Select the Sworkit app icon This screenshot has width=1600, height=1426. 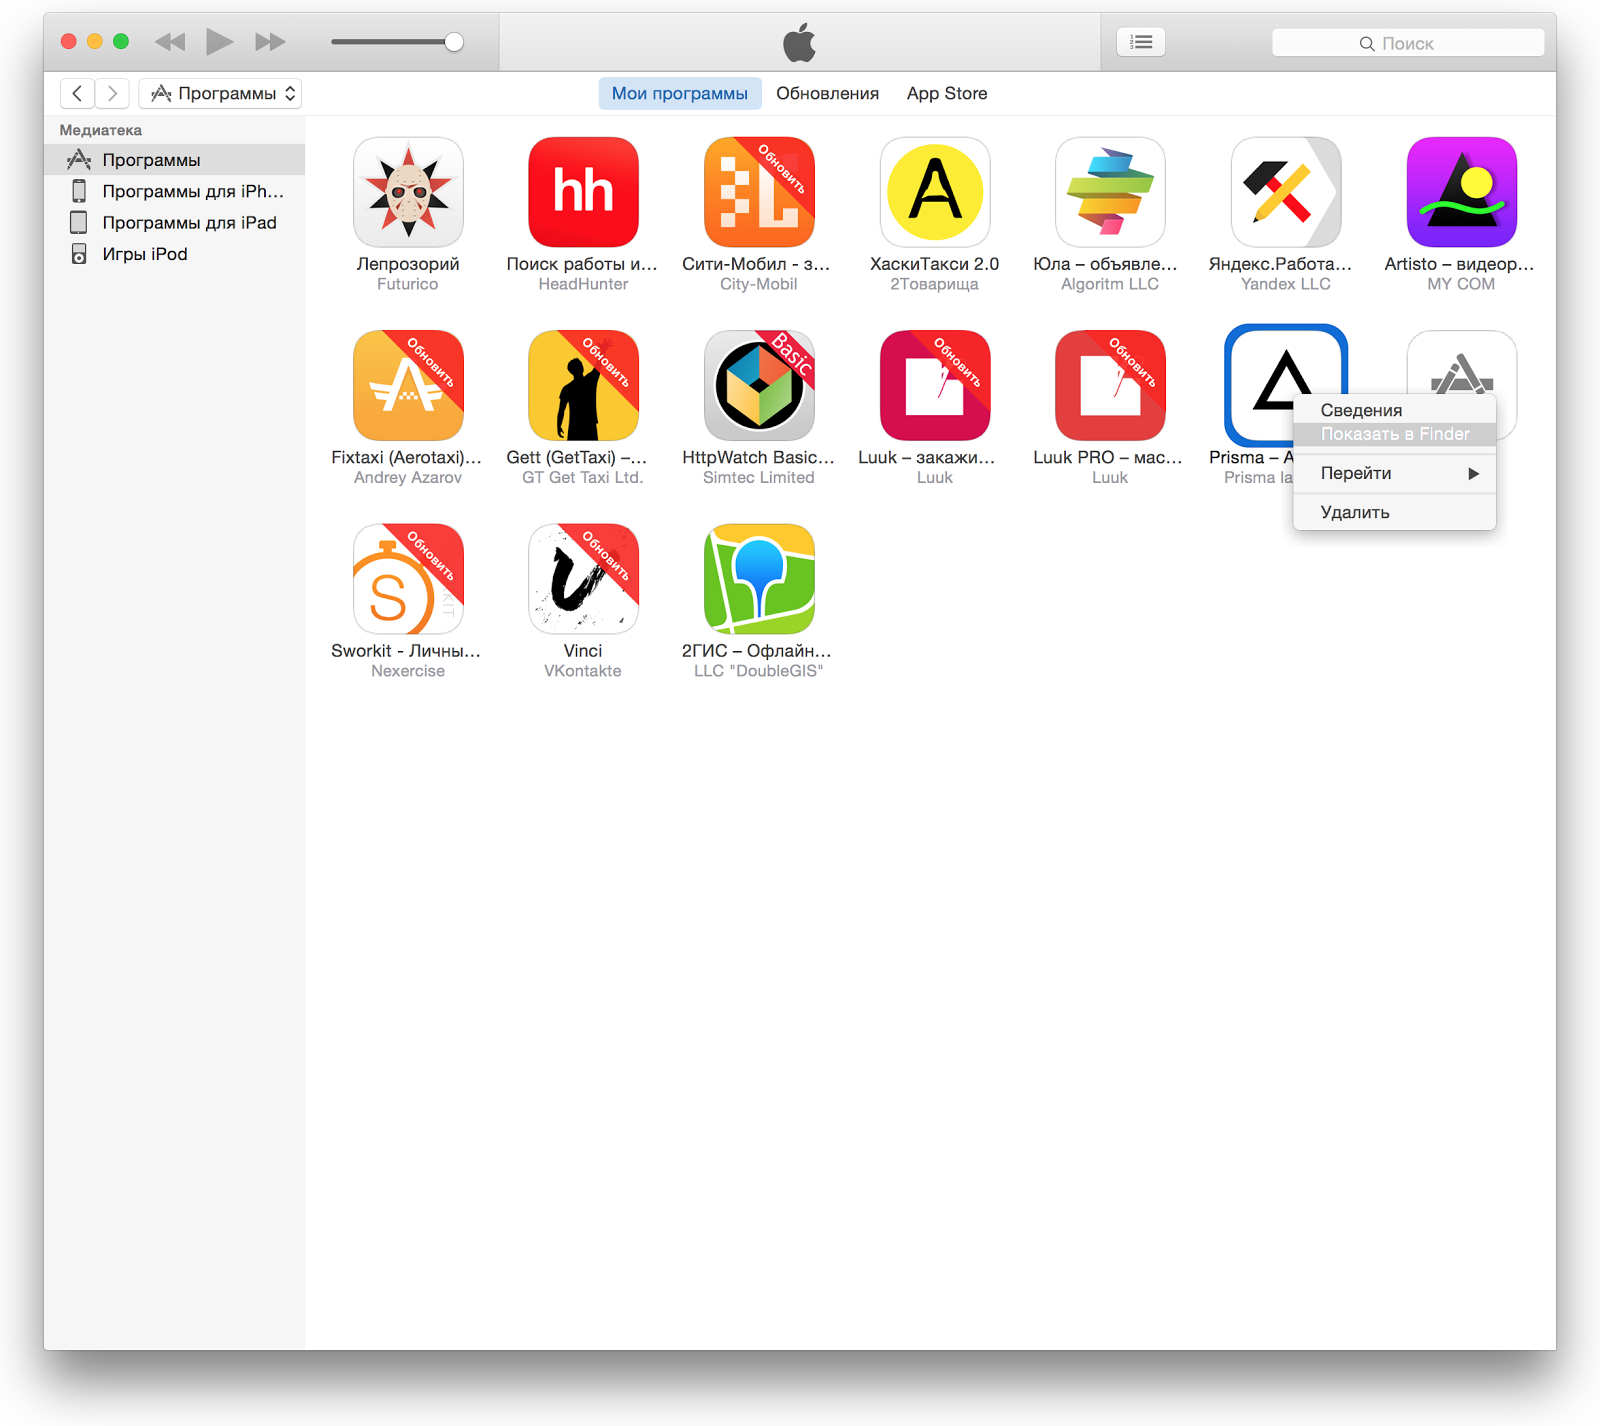408,578
